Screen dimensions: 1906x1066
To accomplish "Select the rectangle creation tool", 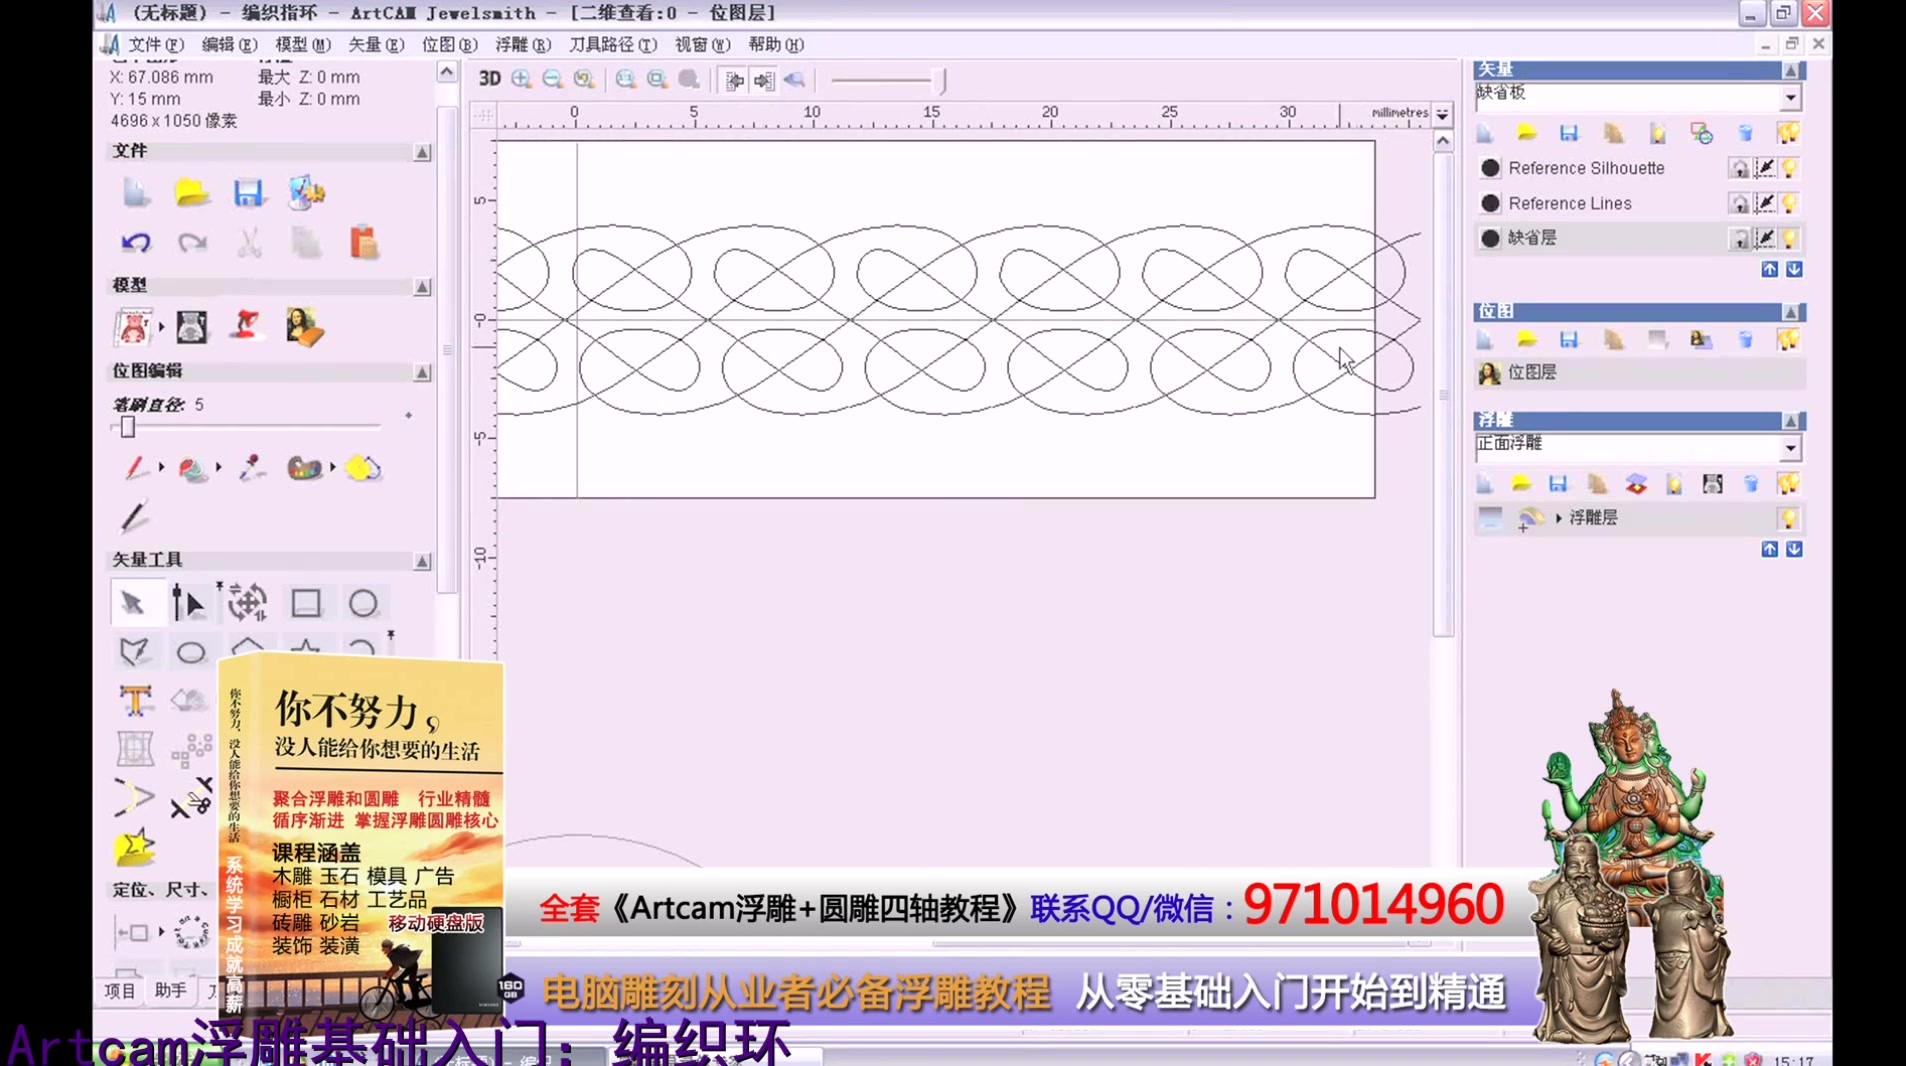I will coord(305,602).
